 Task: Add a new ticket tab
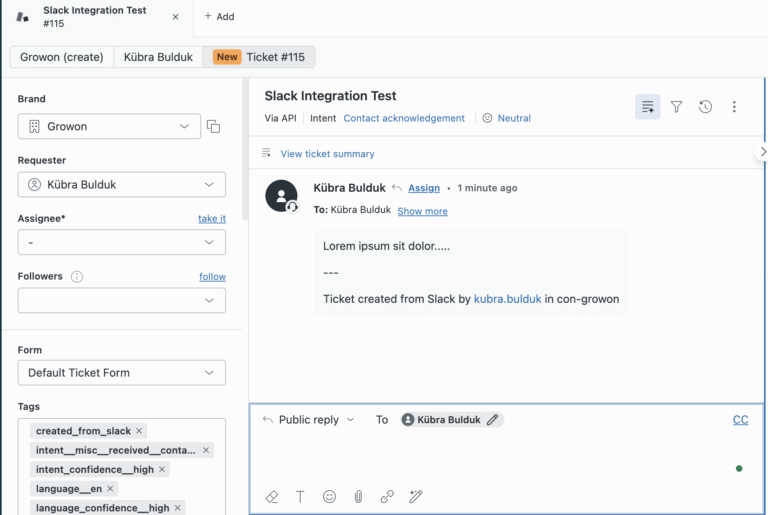219,17
